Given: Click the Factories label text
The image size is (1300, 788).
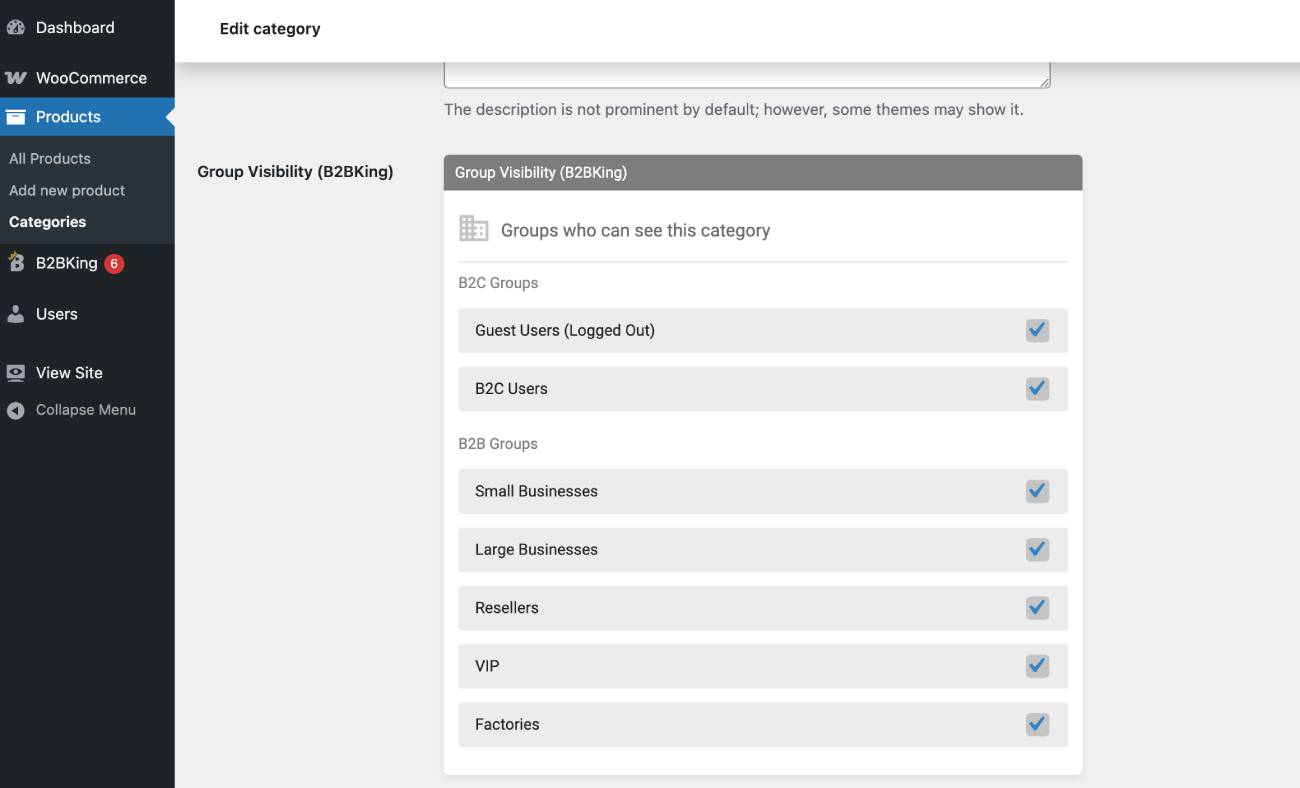Looking at the screenshot, I should 507,724.
